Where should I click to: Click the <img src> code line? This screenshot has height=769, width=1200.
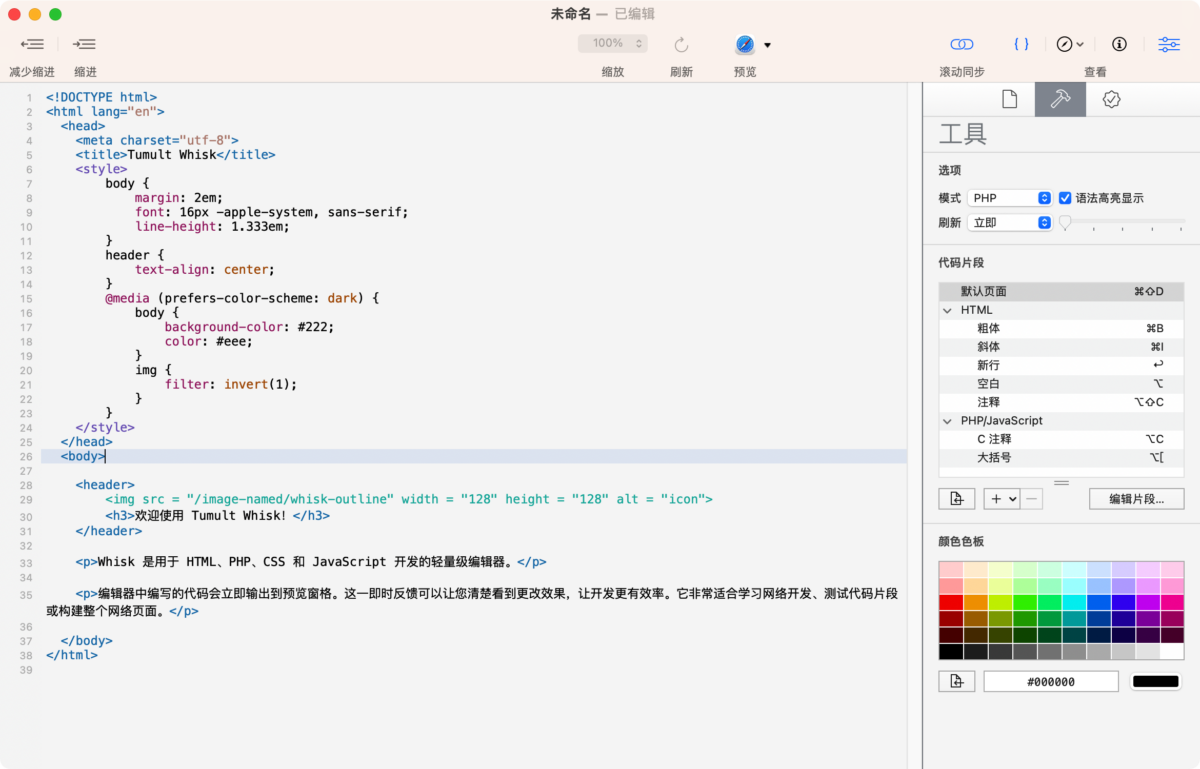tap(409, 499)
